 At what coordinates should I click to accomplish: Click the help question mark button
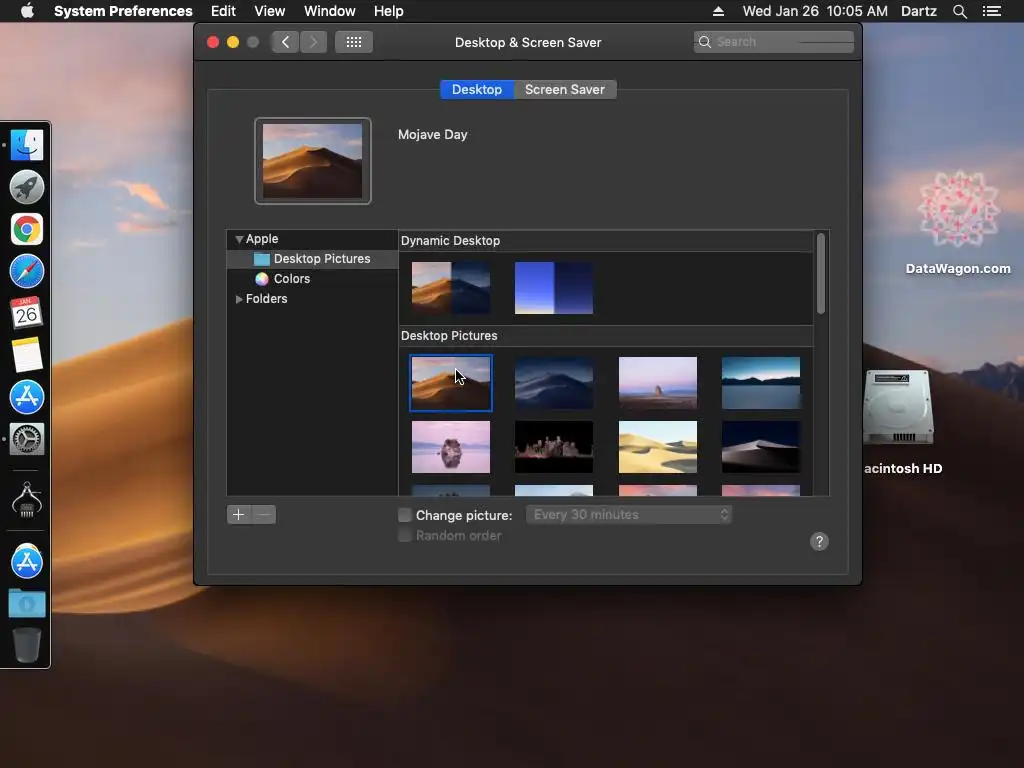819,541
